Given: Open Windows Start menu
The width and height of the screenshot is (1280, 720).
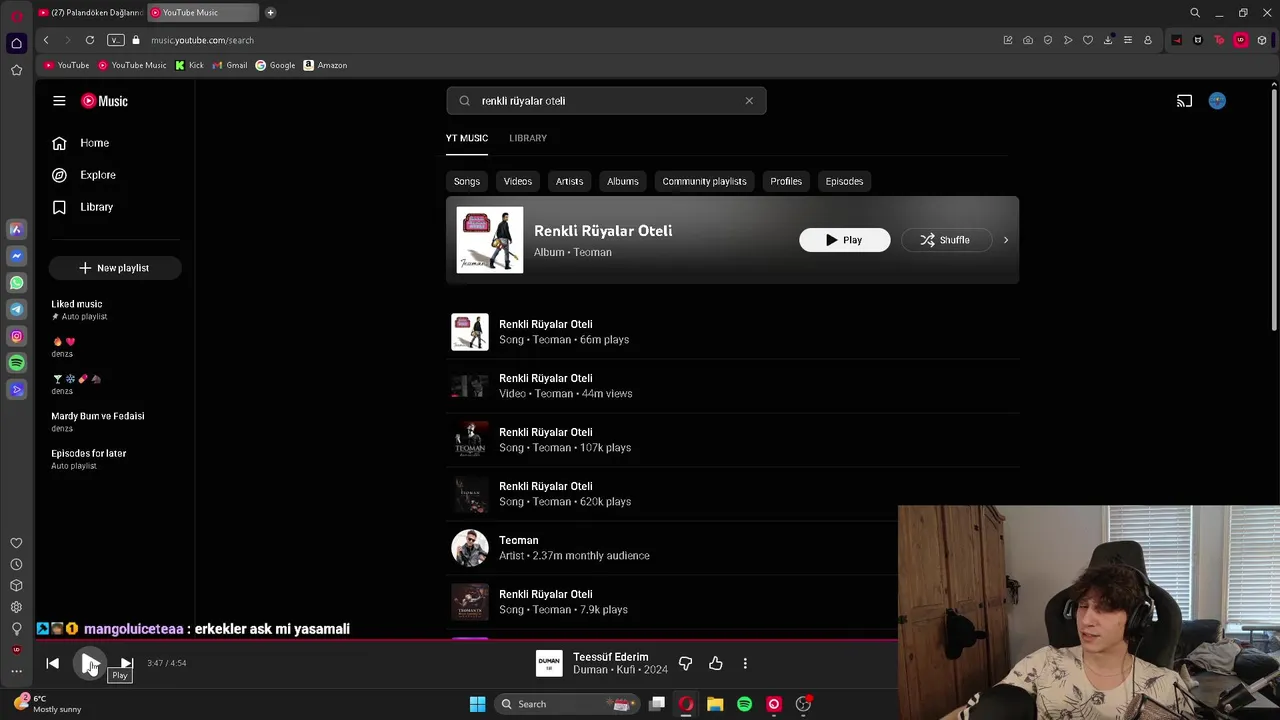Looking at the screenshot, I should point(477,704).
